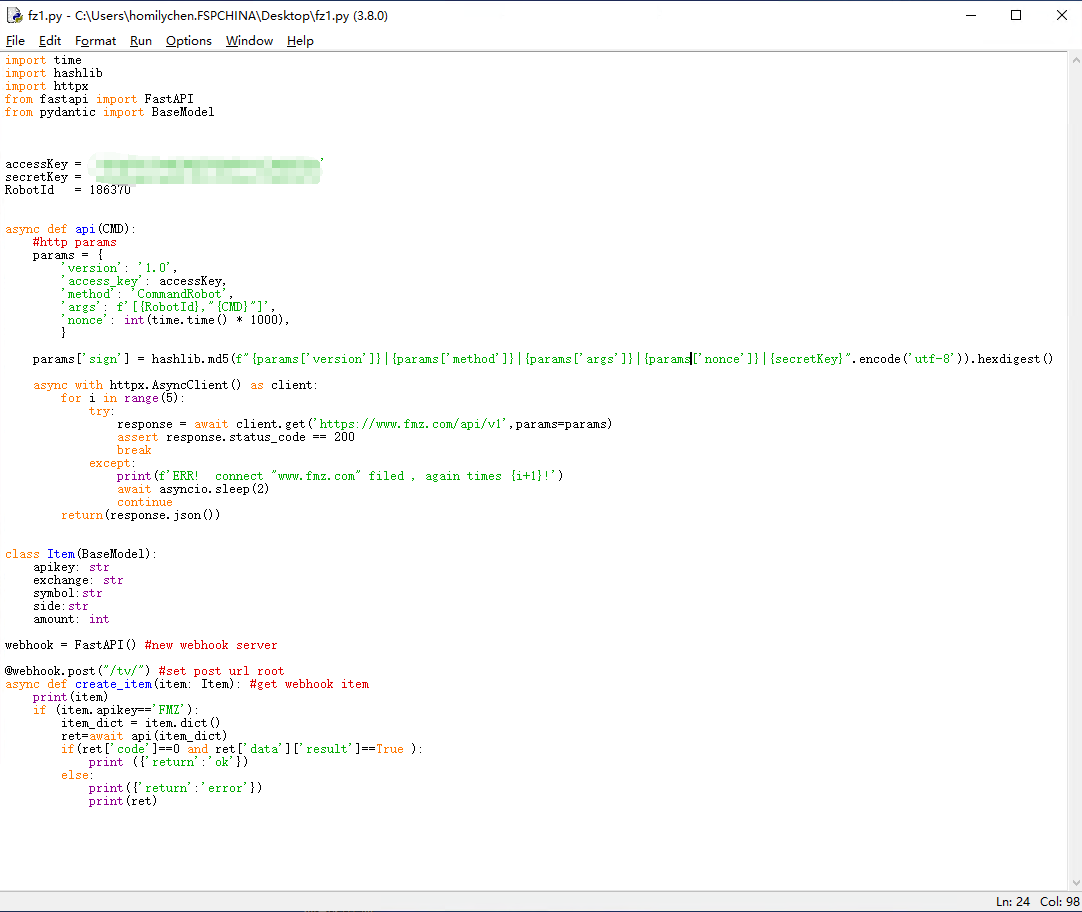
Task: Maximize the fz1.py IDLE window
Action: pyautogui.click(x=1016, y=15)
